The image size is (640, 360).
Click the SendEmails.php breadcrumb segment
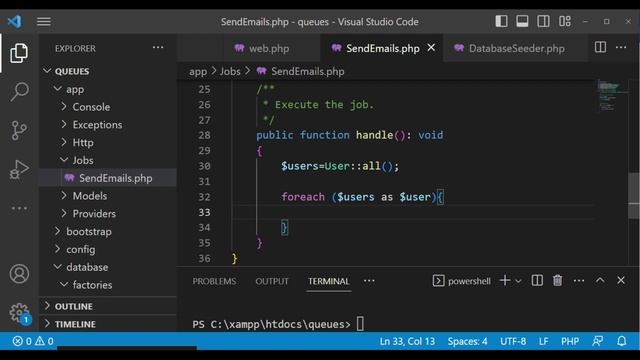(x=300, y=71)
